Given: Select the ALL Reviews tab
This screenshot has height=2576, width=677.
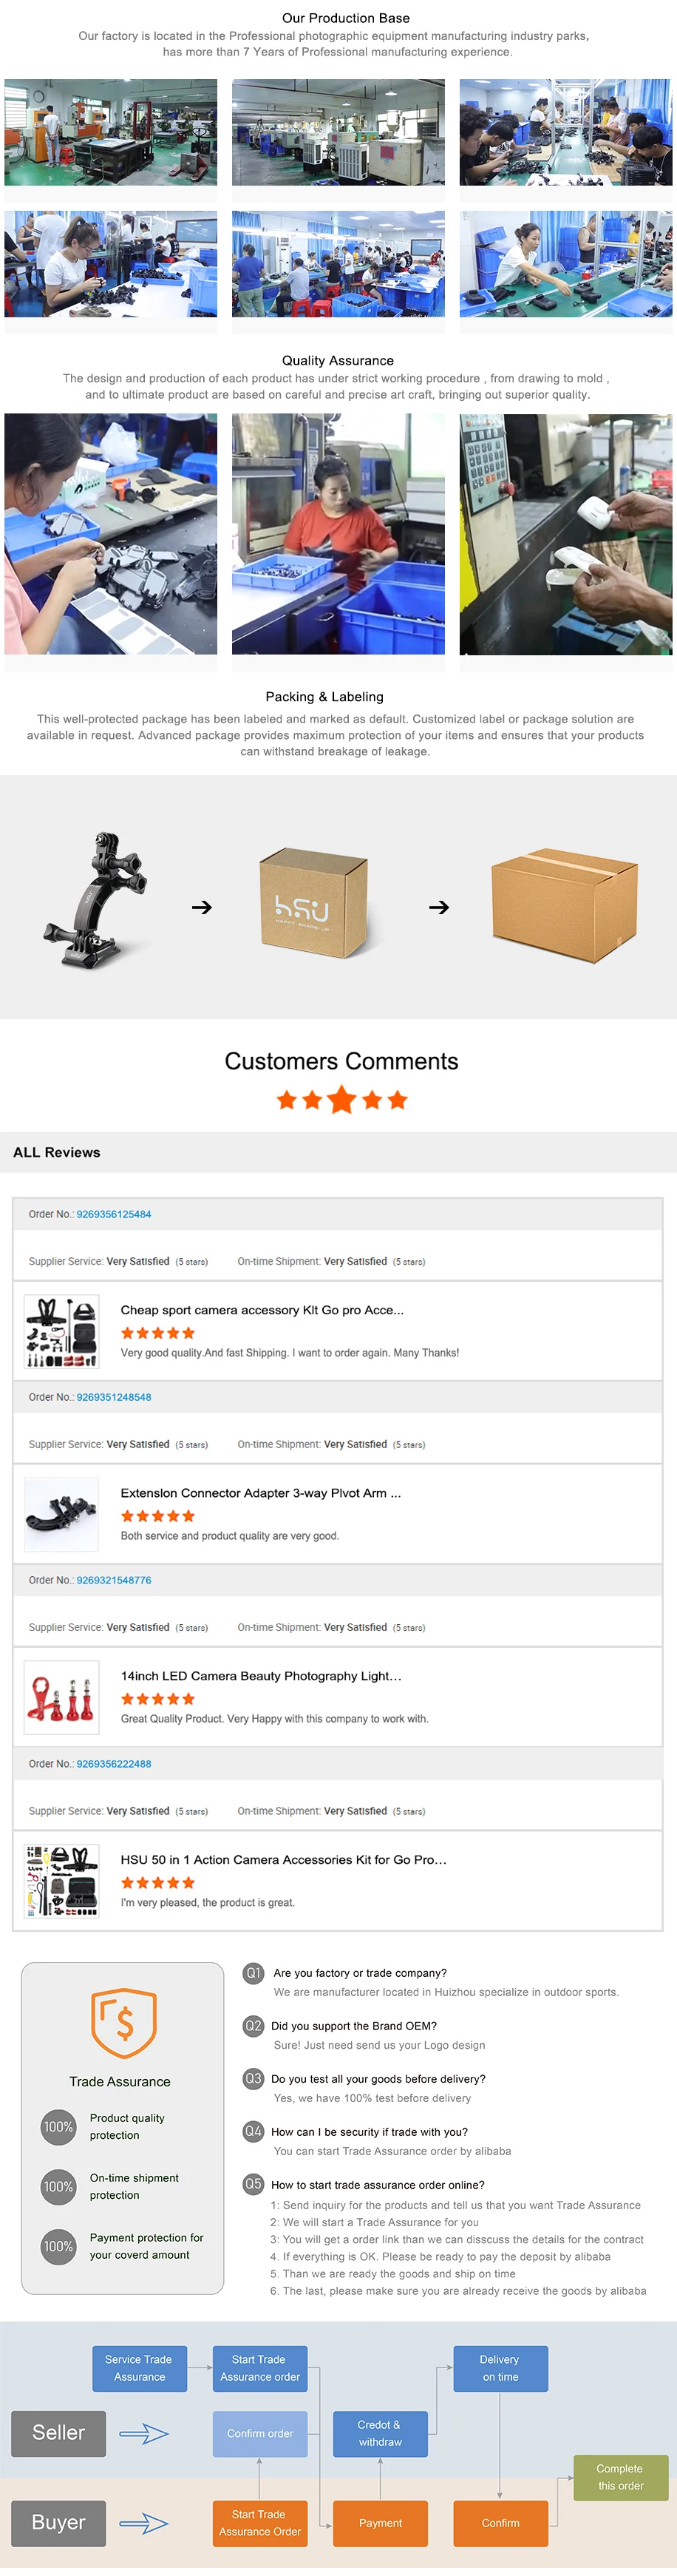Looking at the screenshot, I should coord(57,1152).
